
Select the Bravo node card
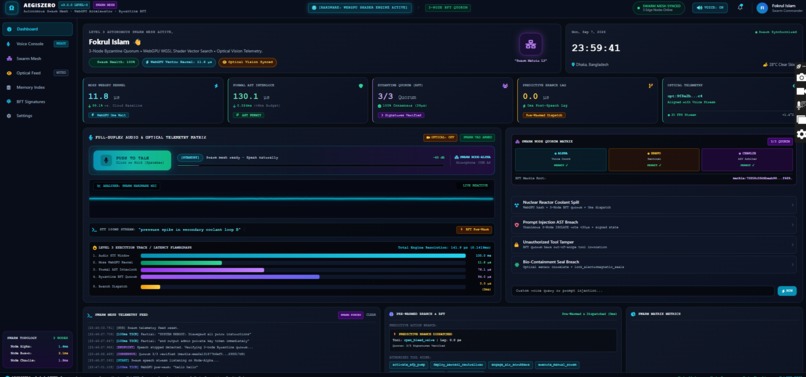point(654,159)
